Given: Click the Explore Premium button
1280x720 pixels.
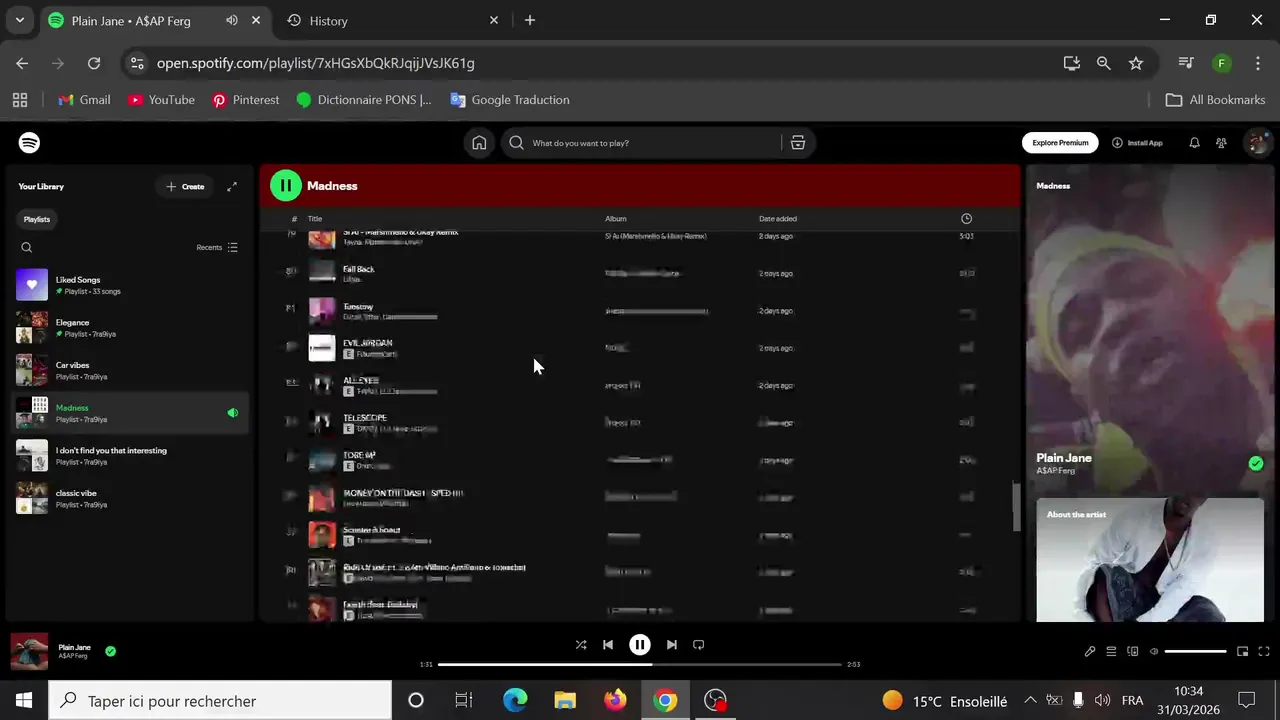Looking at the screenshot, I should click(1060, 143).
